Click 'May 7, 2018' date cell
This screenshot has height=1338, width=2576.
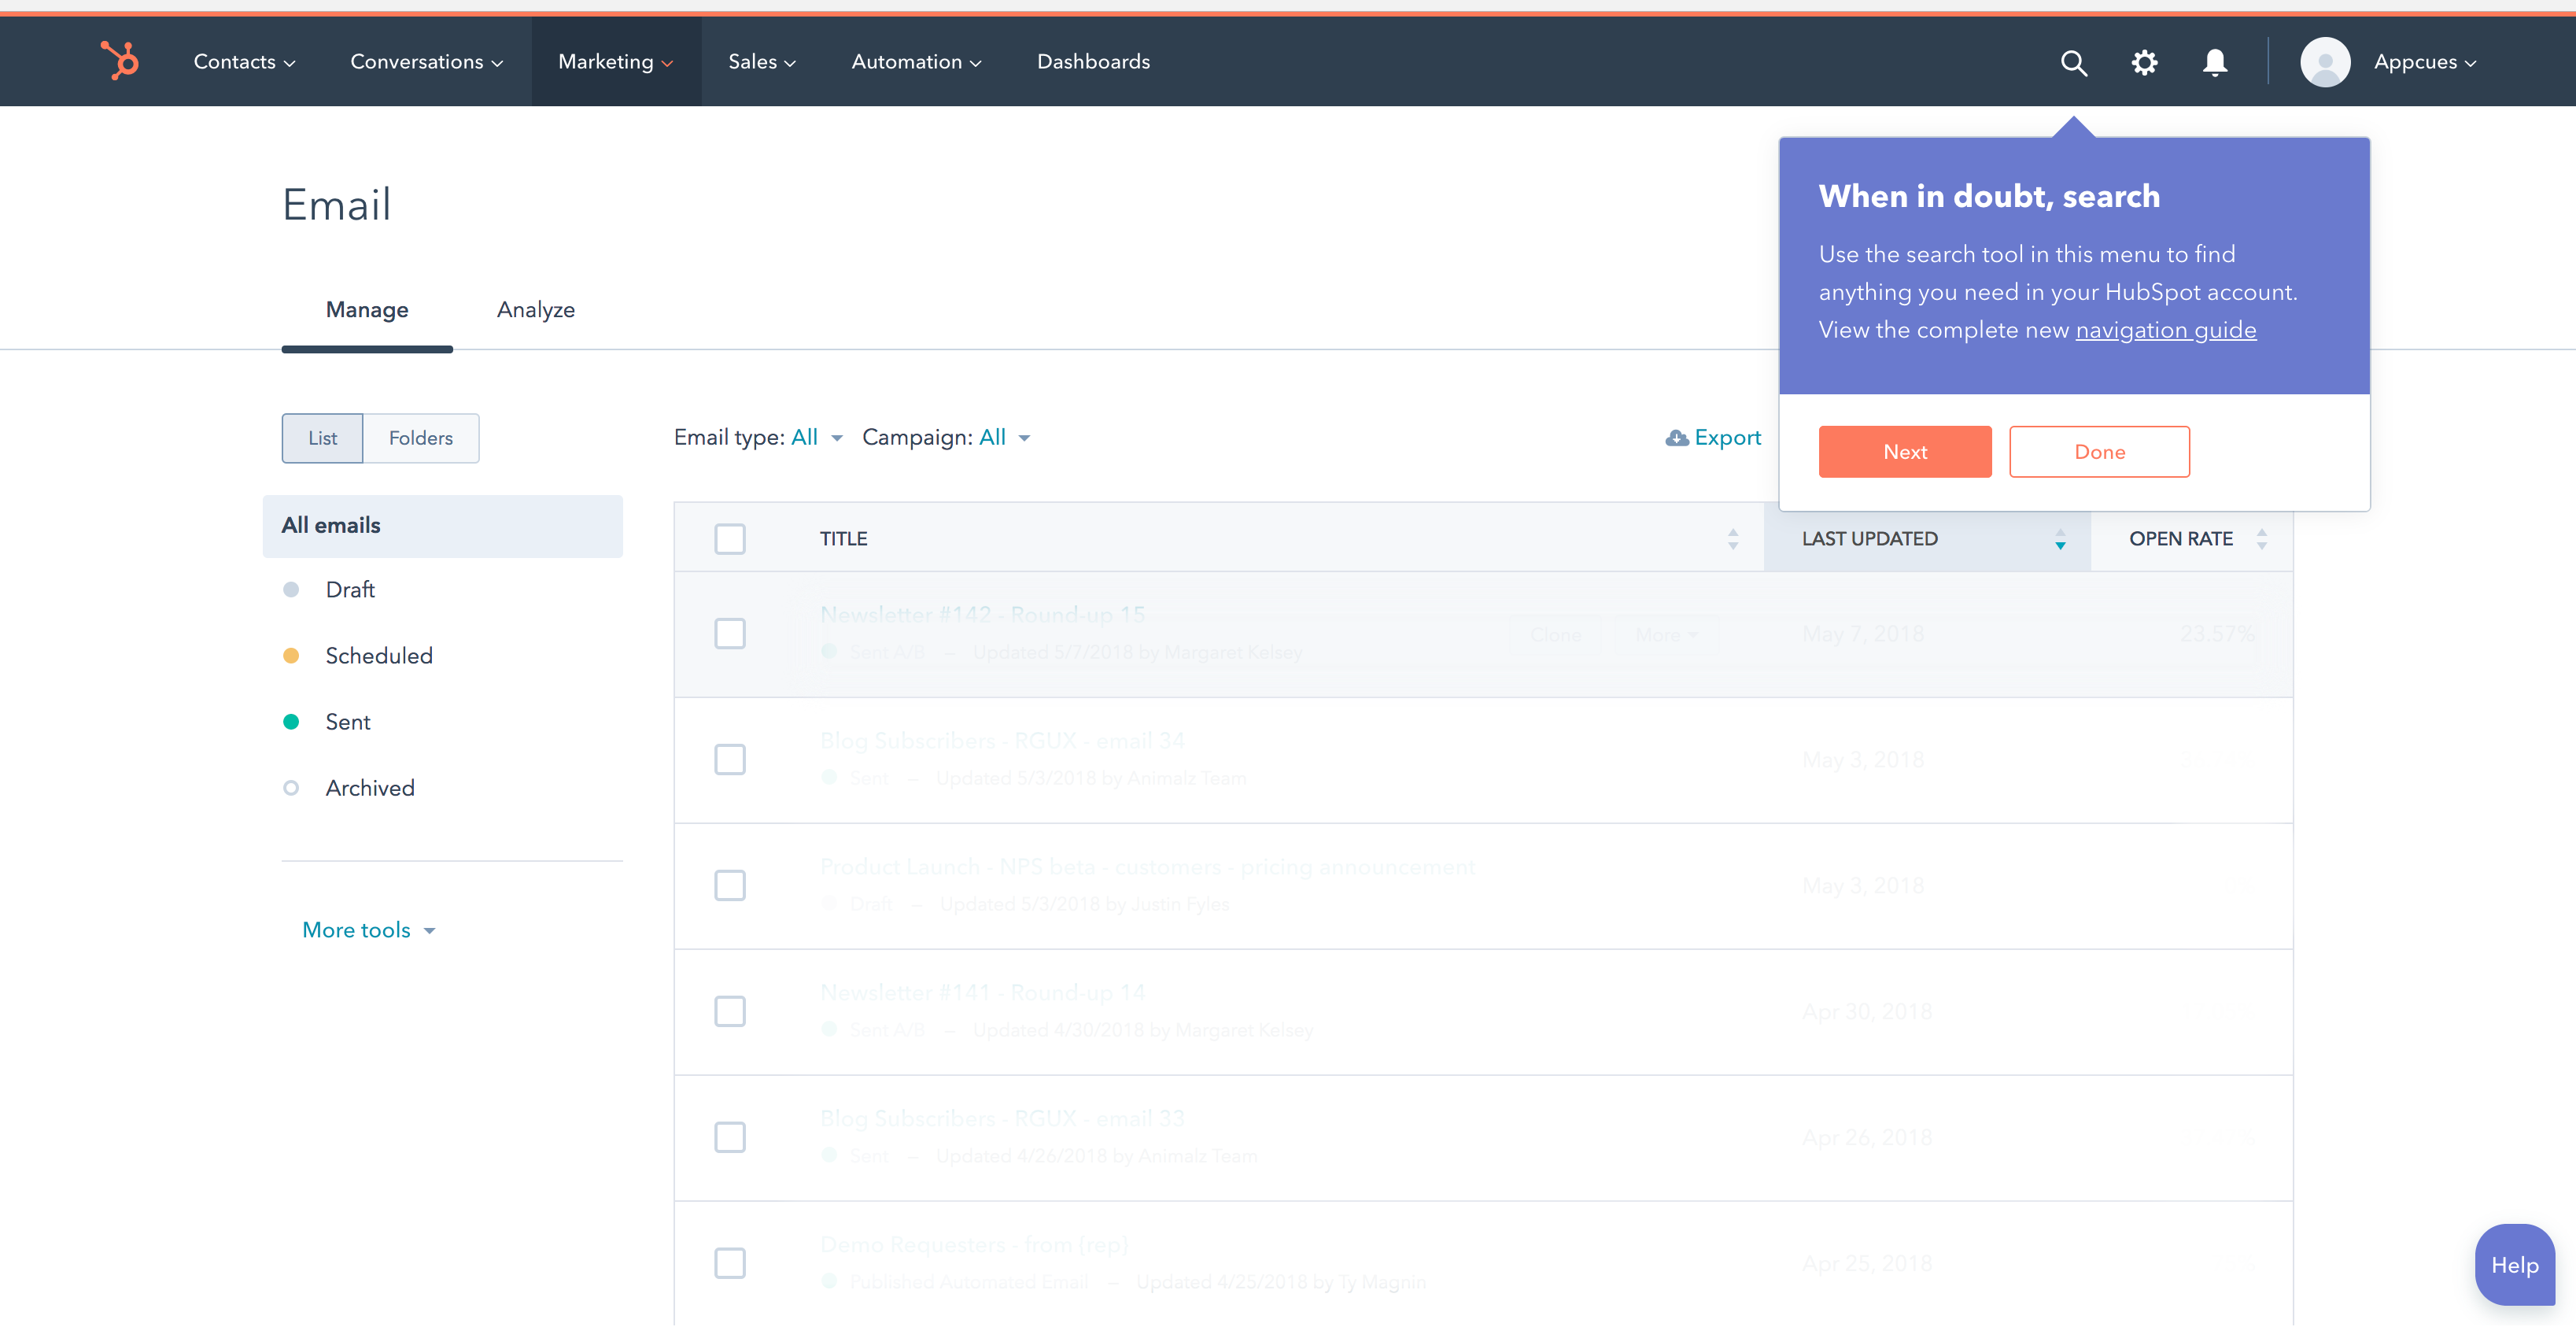(1863, 634)
